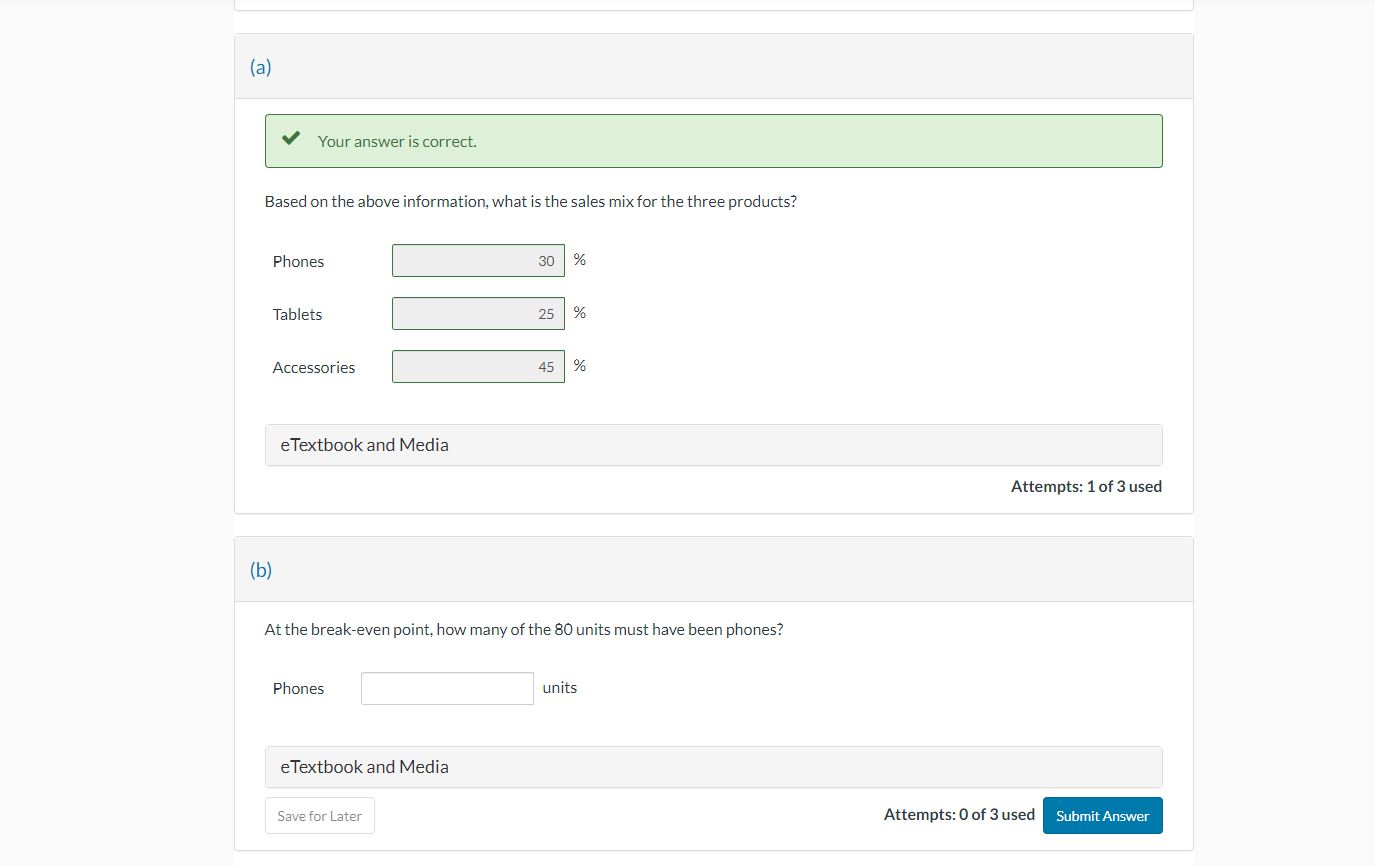The width and height of the screenshot is (1375, 866).
Task: Expand eTextbook and Media in part (a)
Action: (713, 445)
